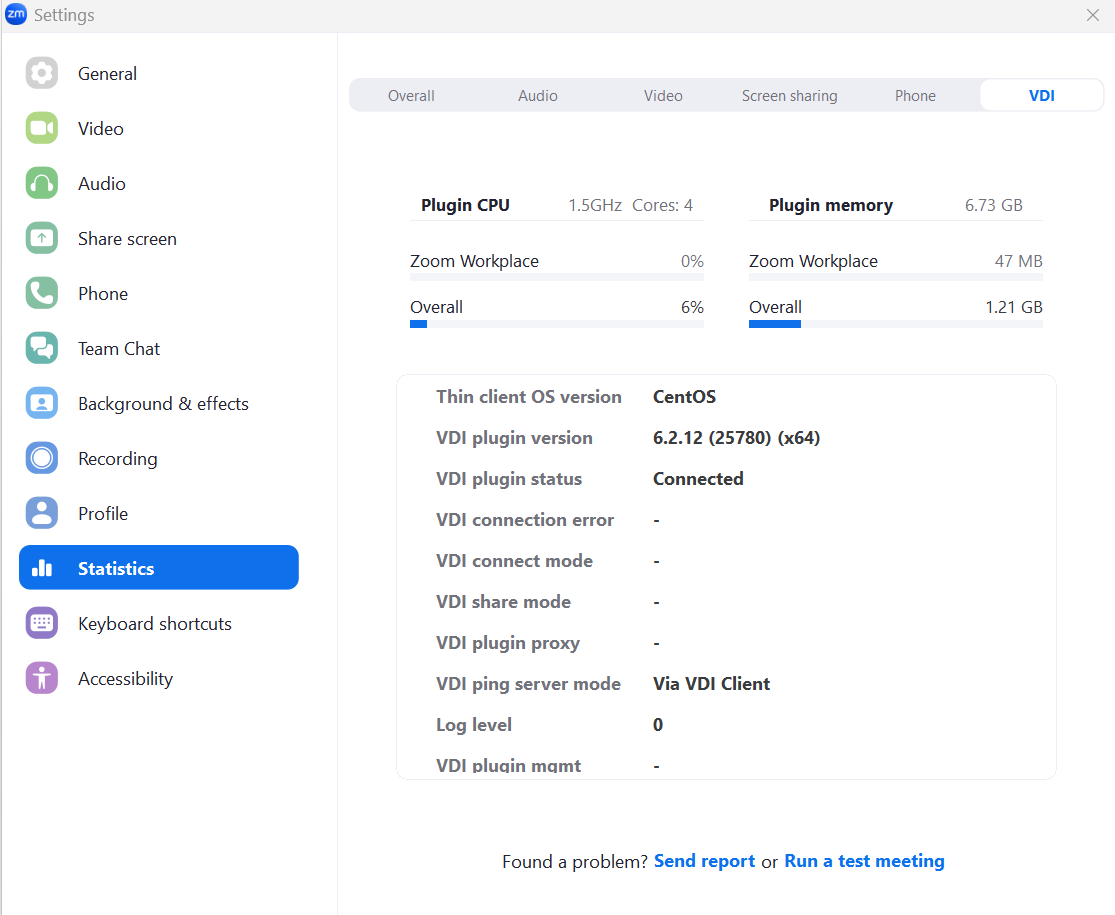Select the VDI statistics tab

click(1042, 95)
